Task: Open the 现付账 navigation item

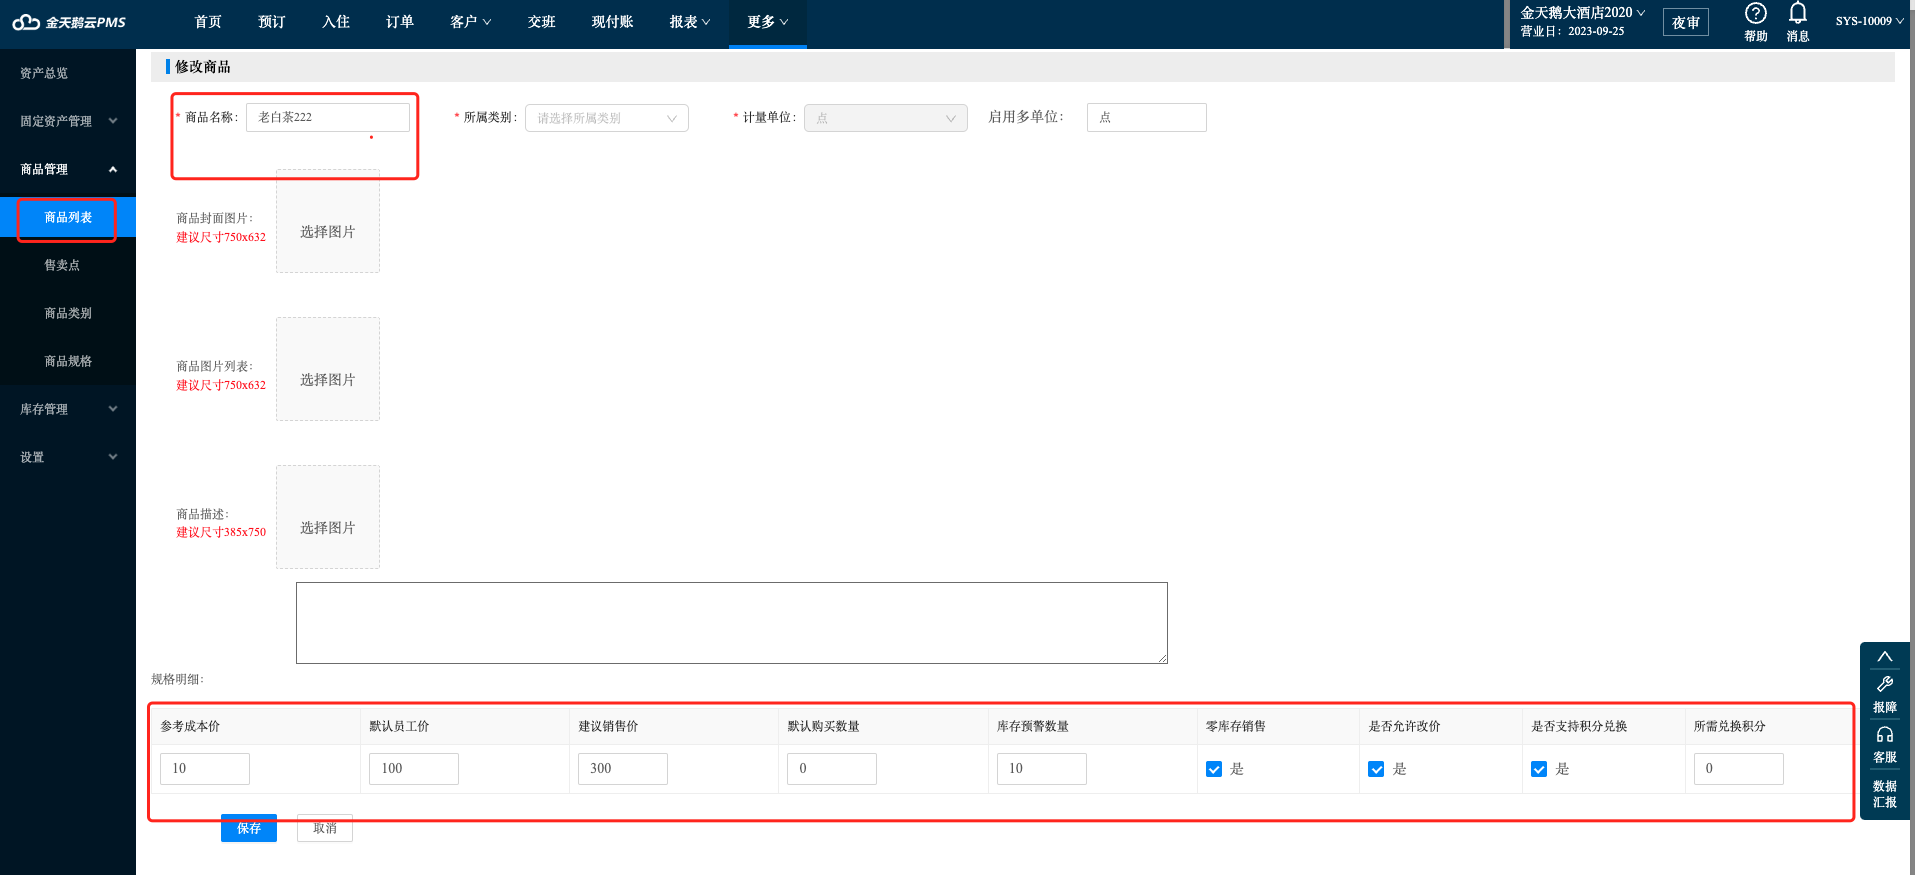Action: 612,22
